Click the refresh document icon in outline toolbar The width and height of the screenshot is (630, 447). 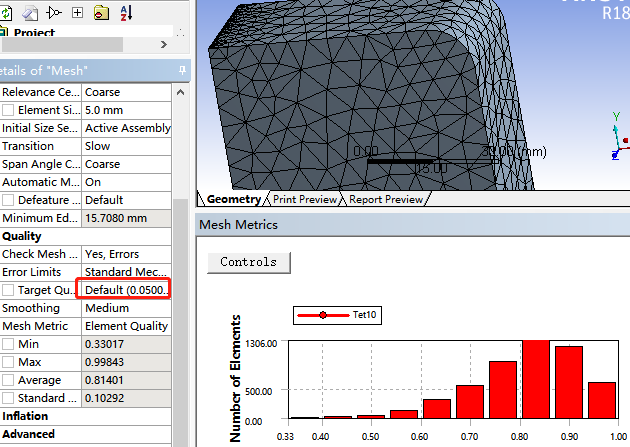[x=6, y=13]
